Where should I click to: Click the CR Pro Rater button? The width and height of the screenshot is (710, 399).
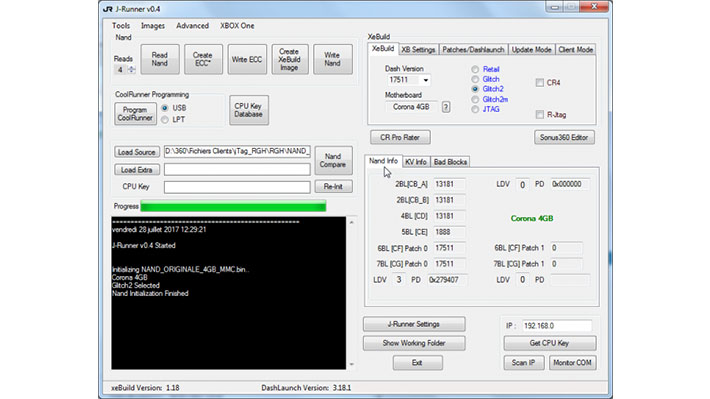[x=400, y=137]
